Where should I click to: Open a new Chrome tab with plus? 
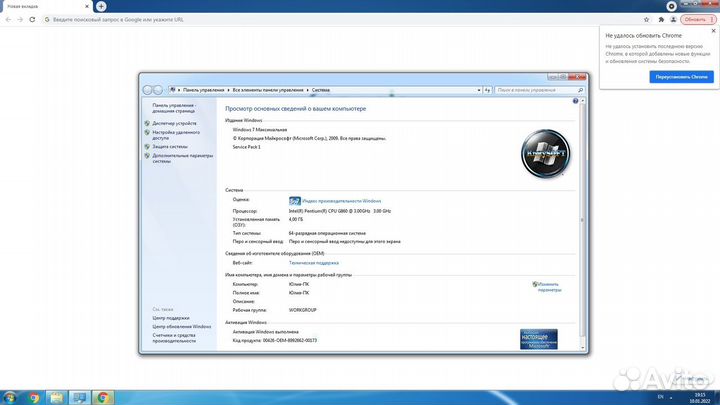tap(101, 6)
